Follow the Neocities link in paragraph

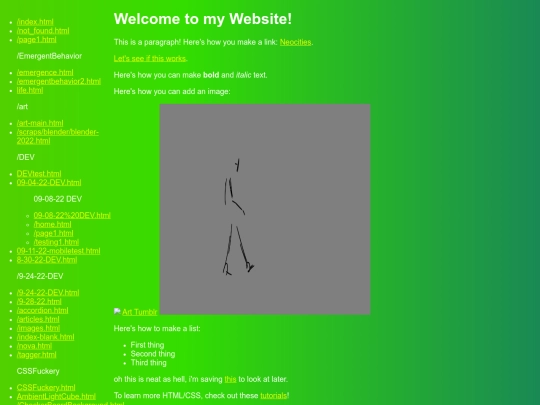[295, 42]
